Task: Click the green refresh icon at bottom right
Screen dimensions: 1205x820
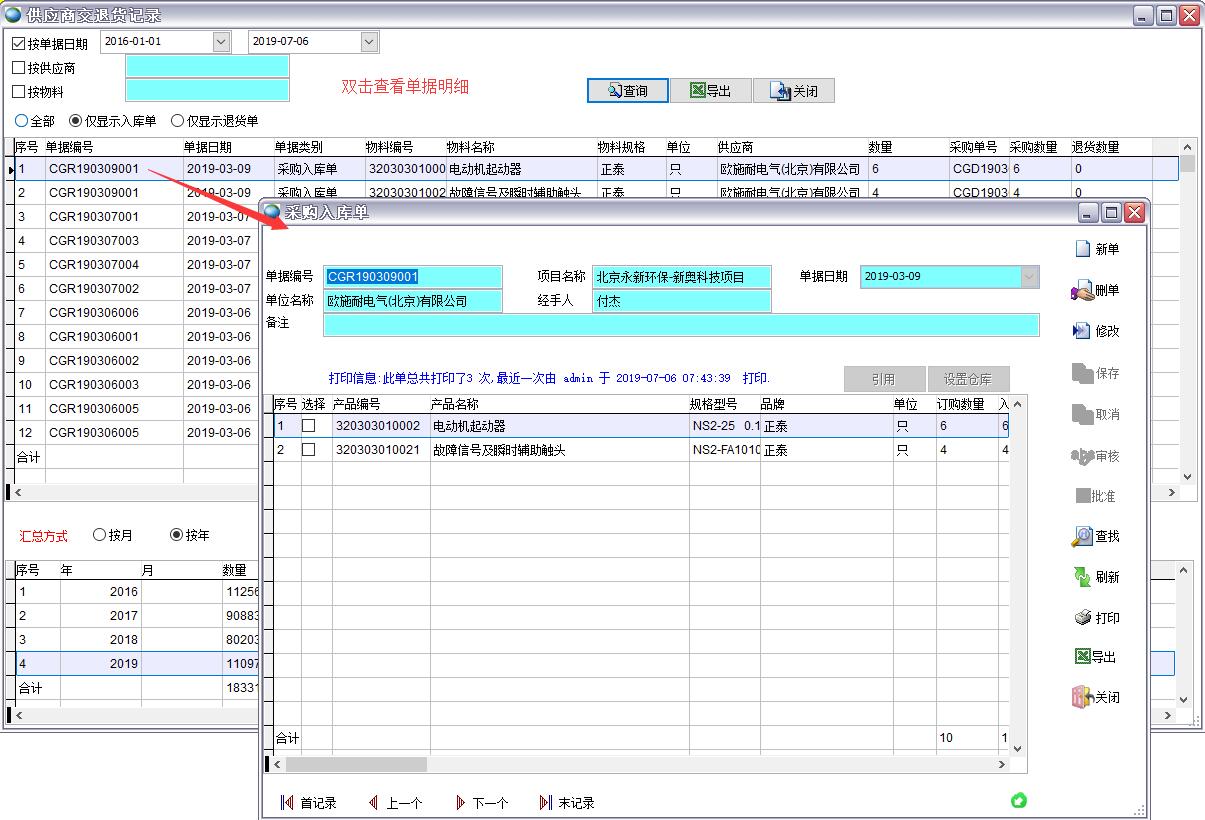Action: [x=1019, y=799]
